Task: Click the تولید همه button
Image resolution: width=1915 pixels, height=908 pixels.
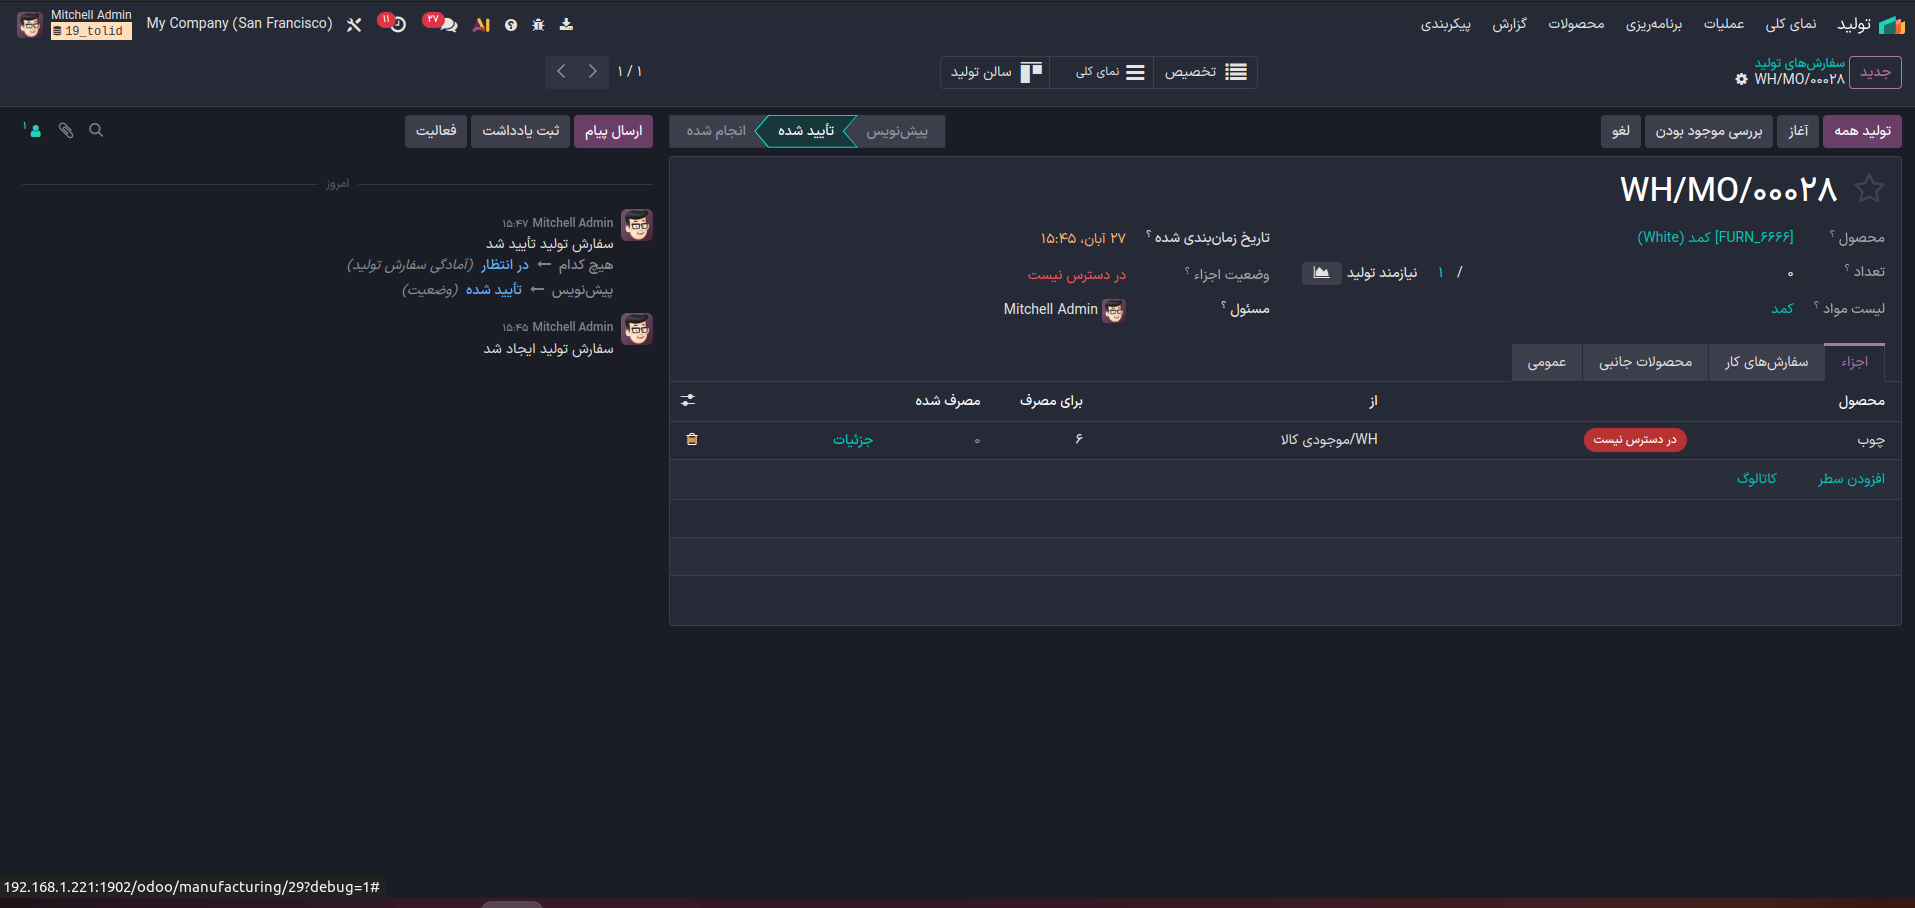Action: [x=1861, y=131]
